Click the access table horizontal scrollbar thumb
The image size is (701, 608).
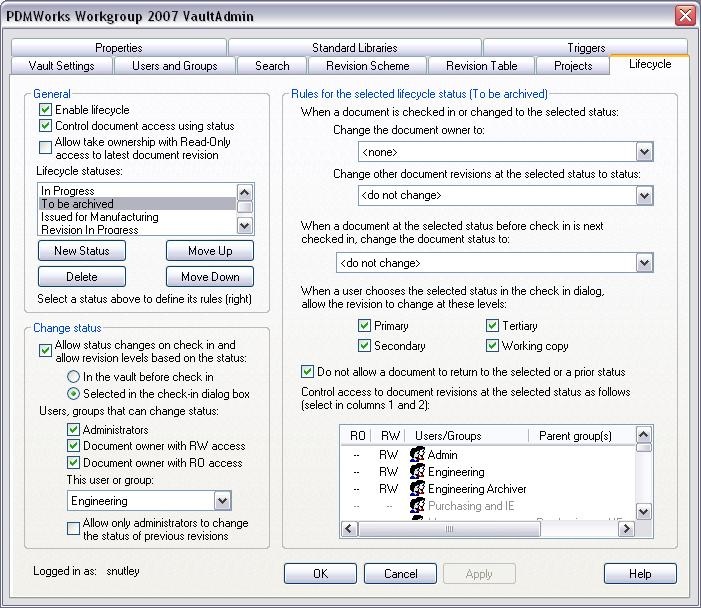coord(449,529)
